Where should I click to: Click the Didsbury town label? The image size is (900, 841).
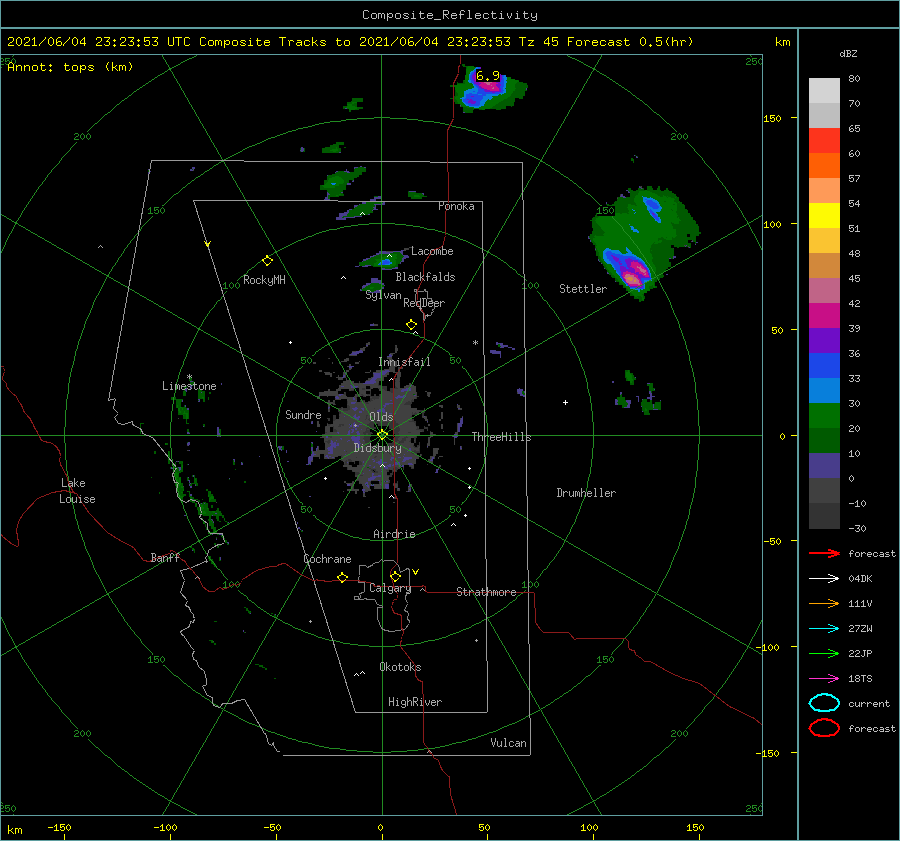pos(377,448)
